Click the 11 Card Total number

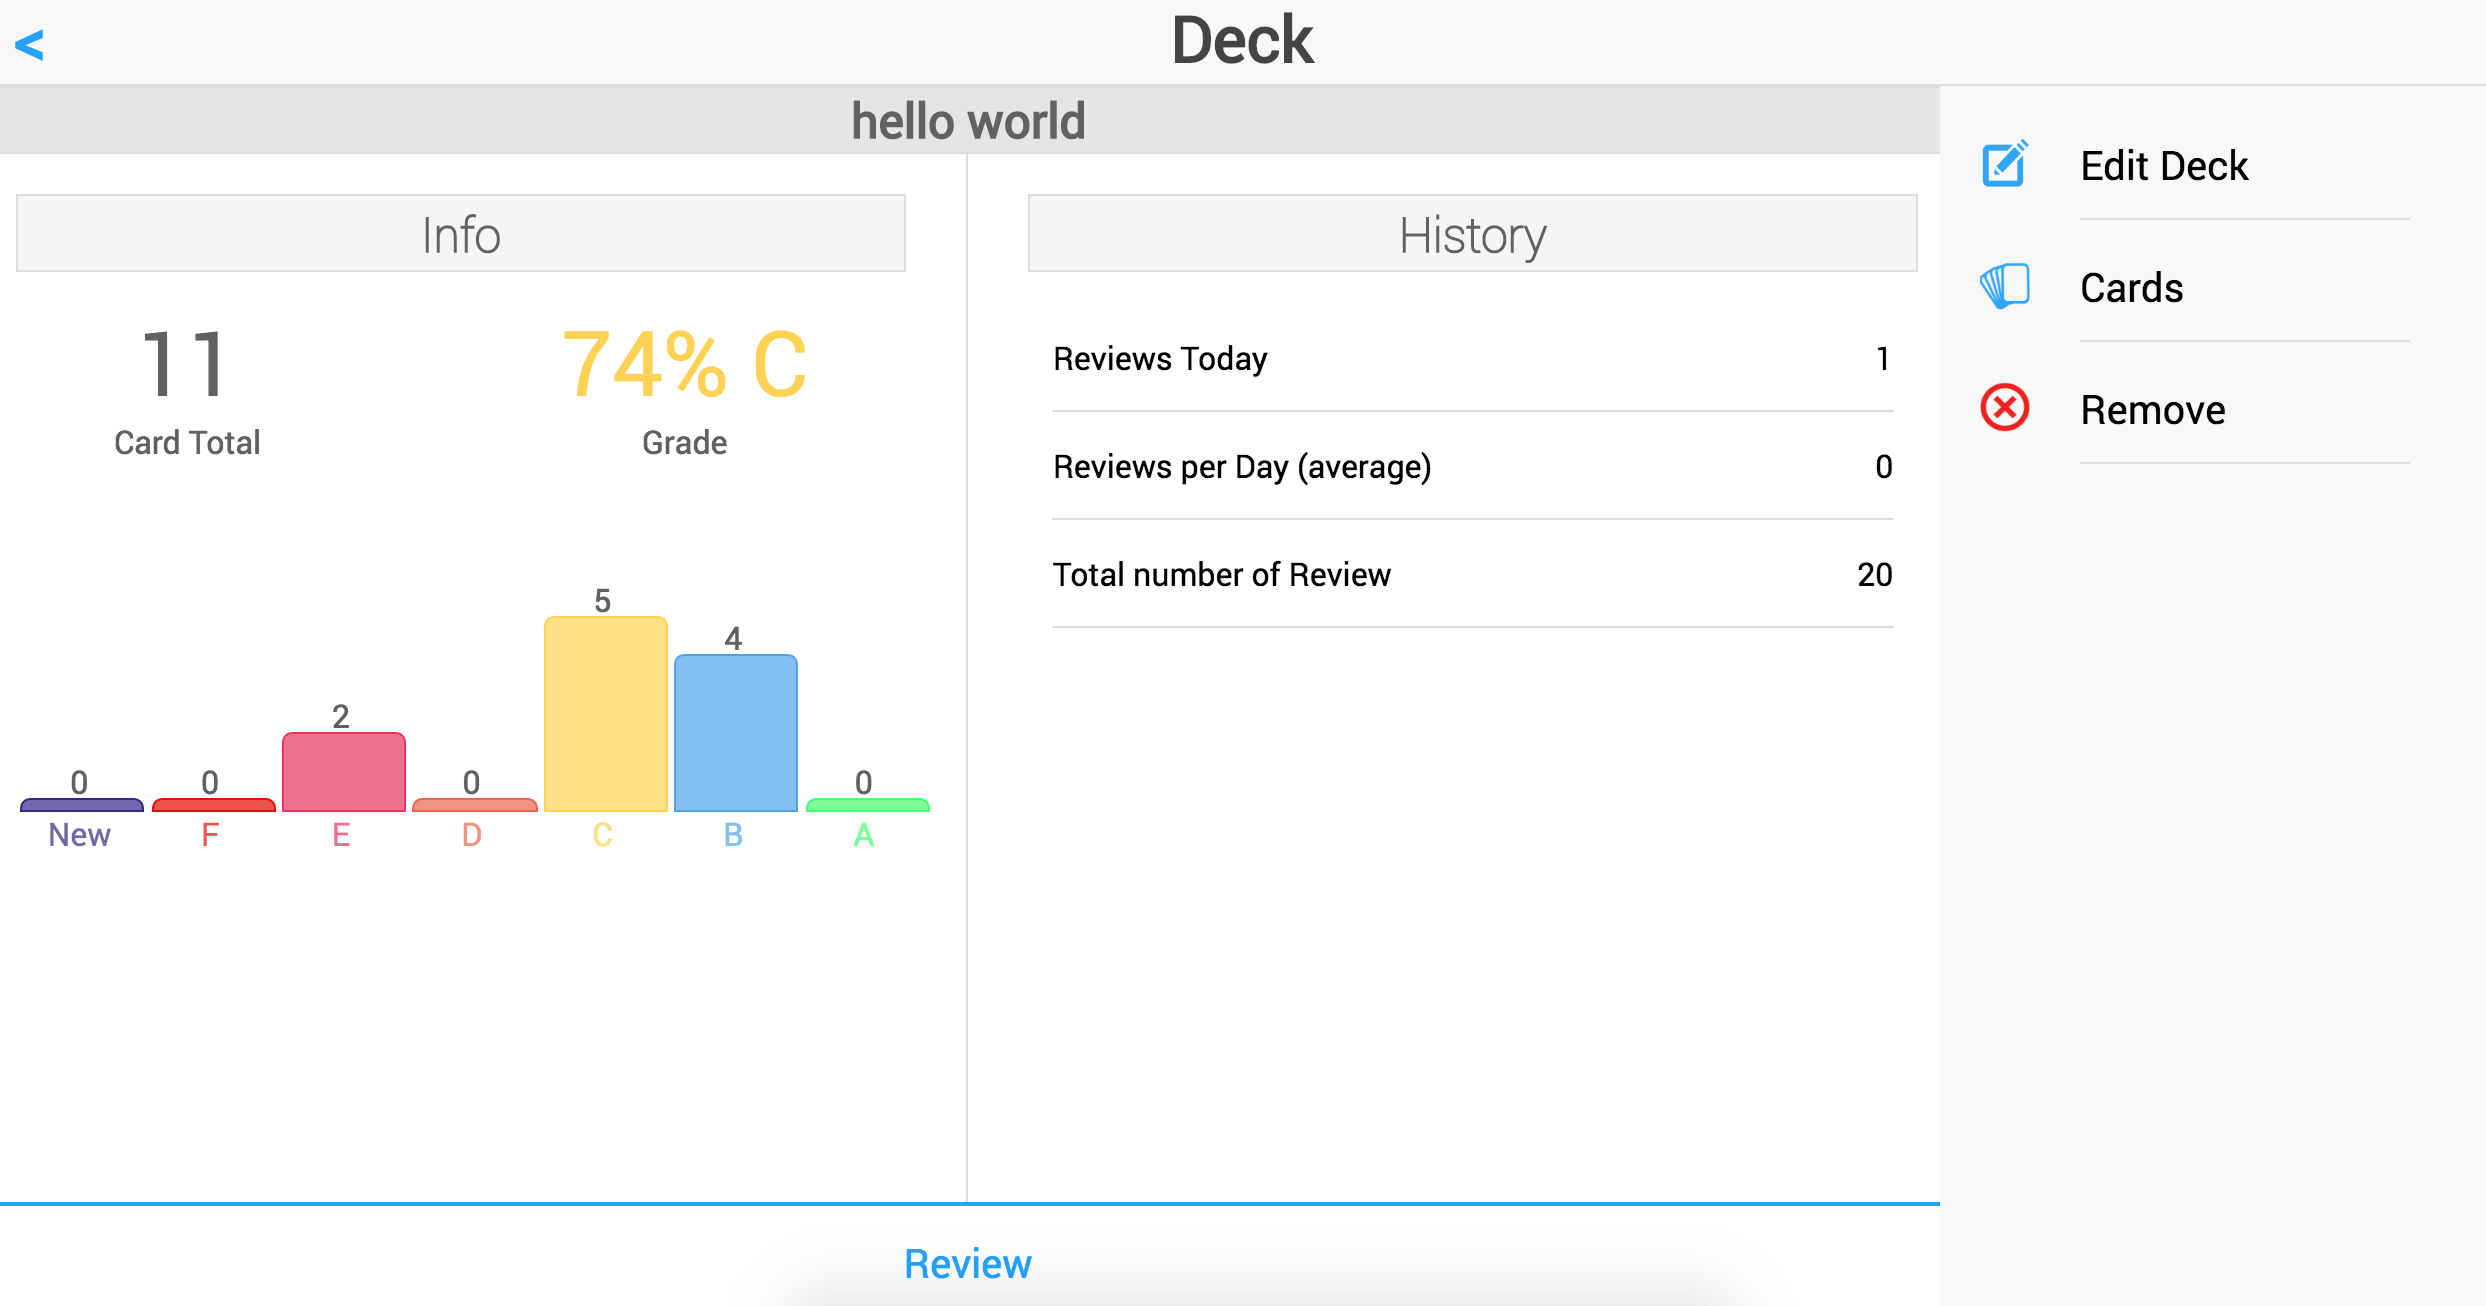pos(186,365)
